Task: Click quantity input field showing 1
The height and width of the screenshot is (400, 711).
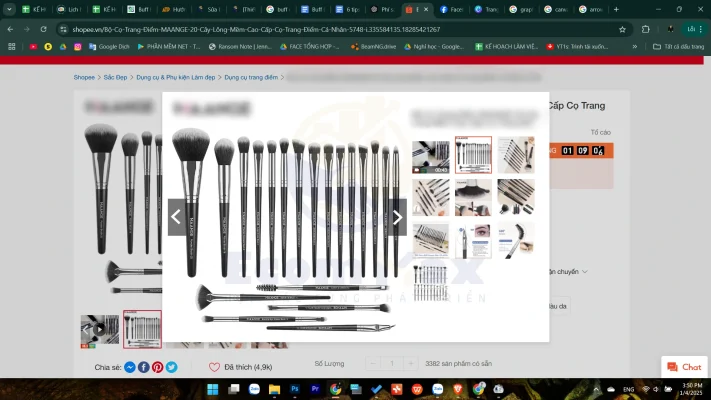Action: pyautogui.click(x=392, y=363)
